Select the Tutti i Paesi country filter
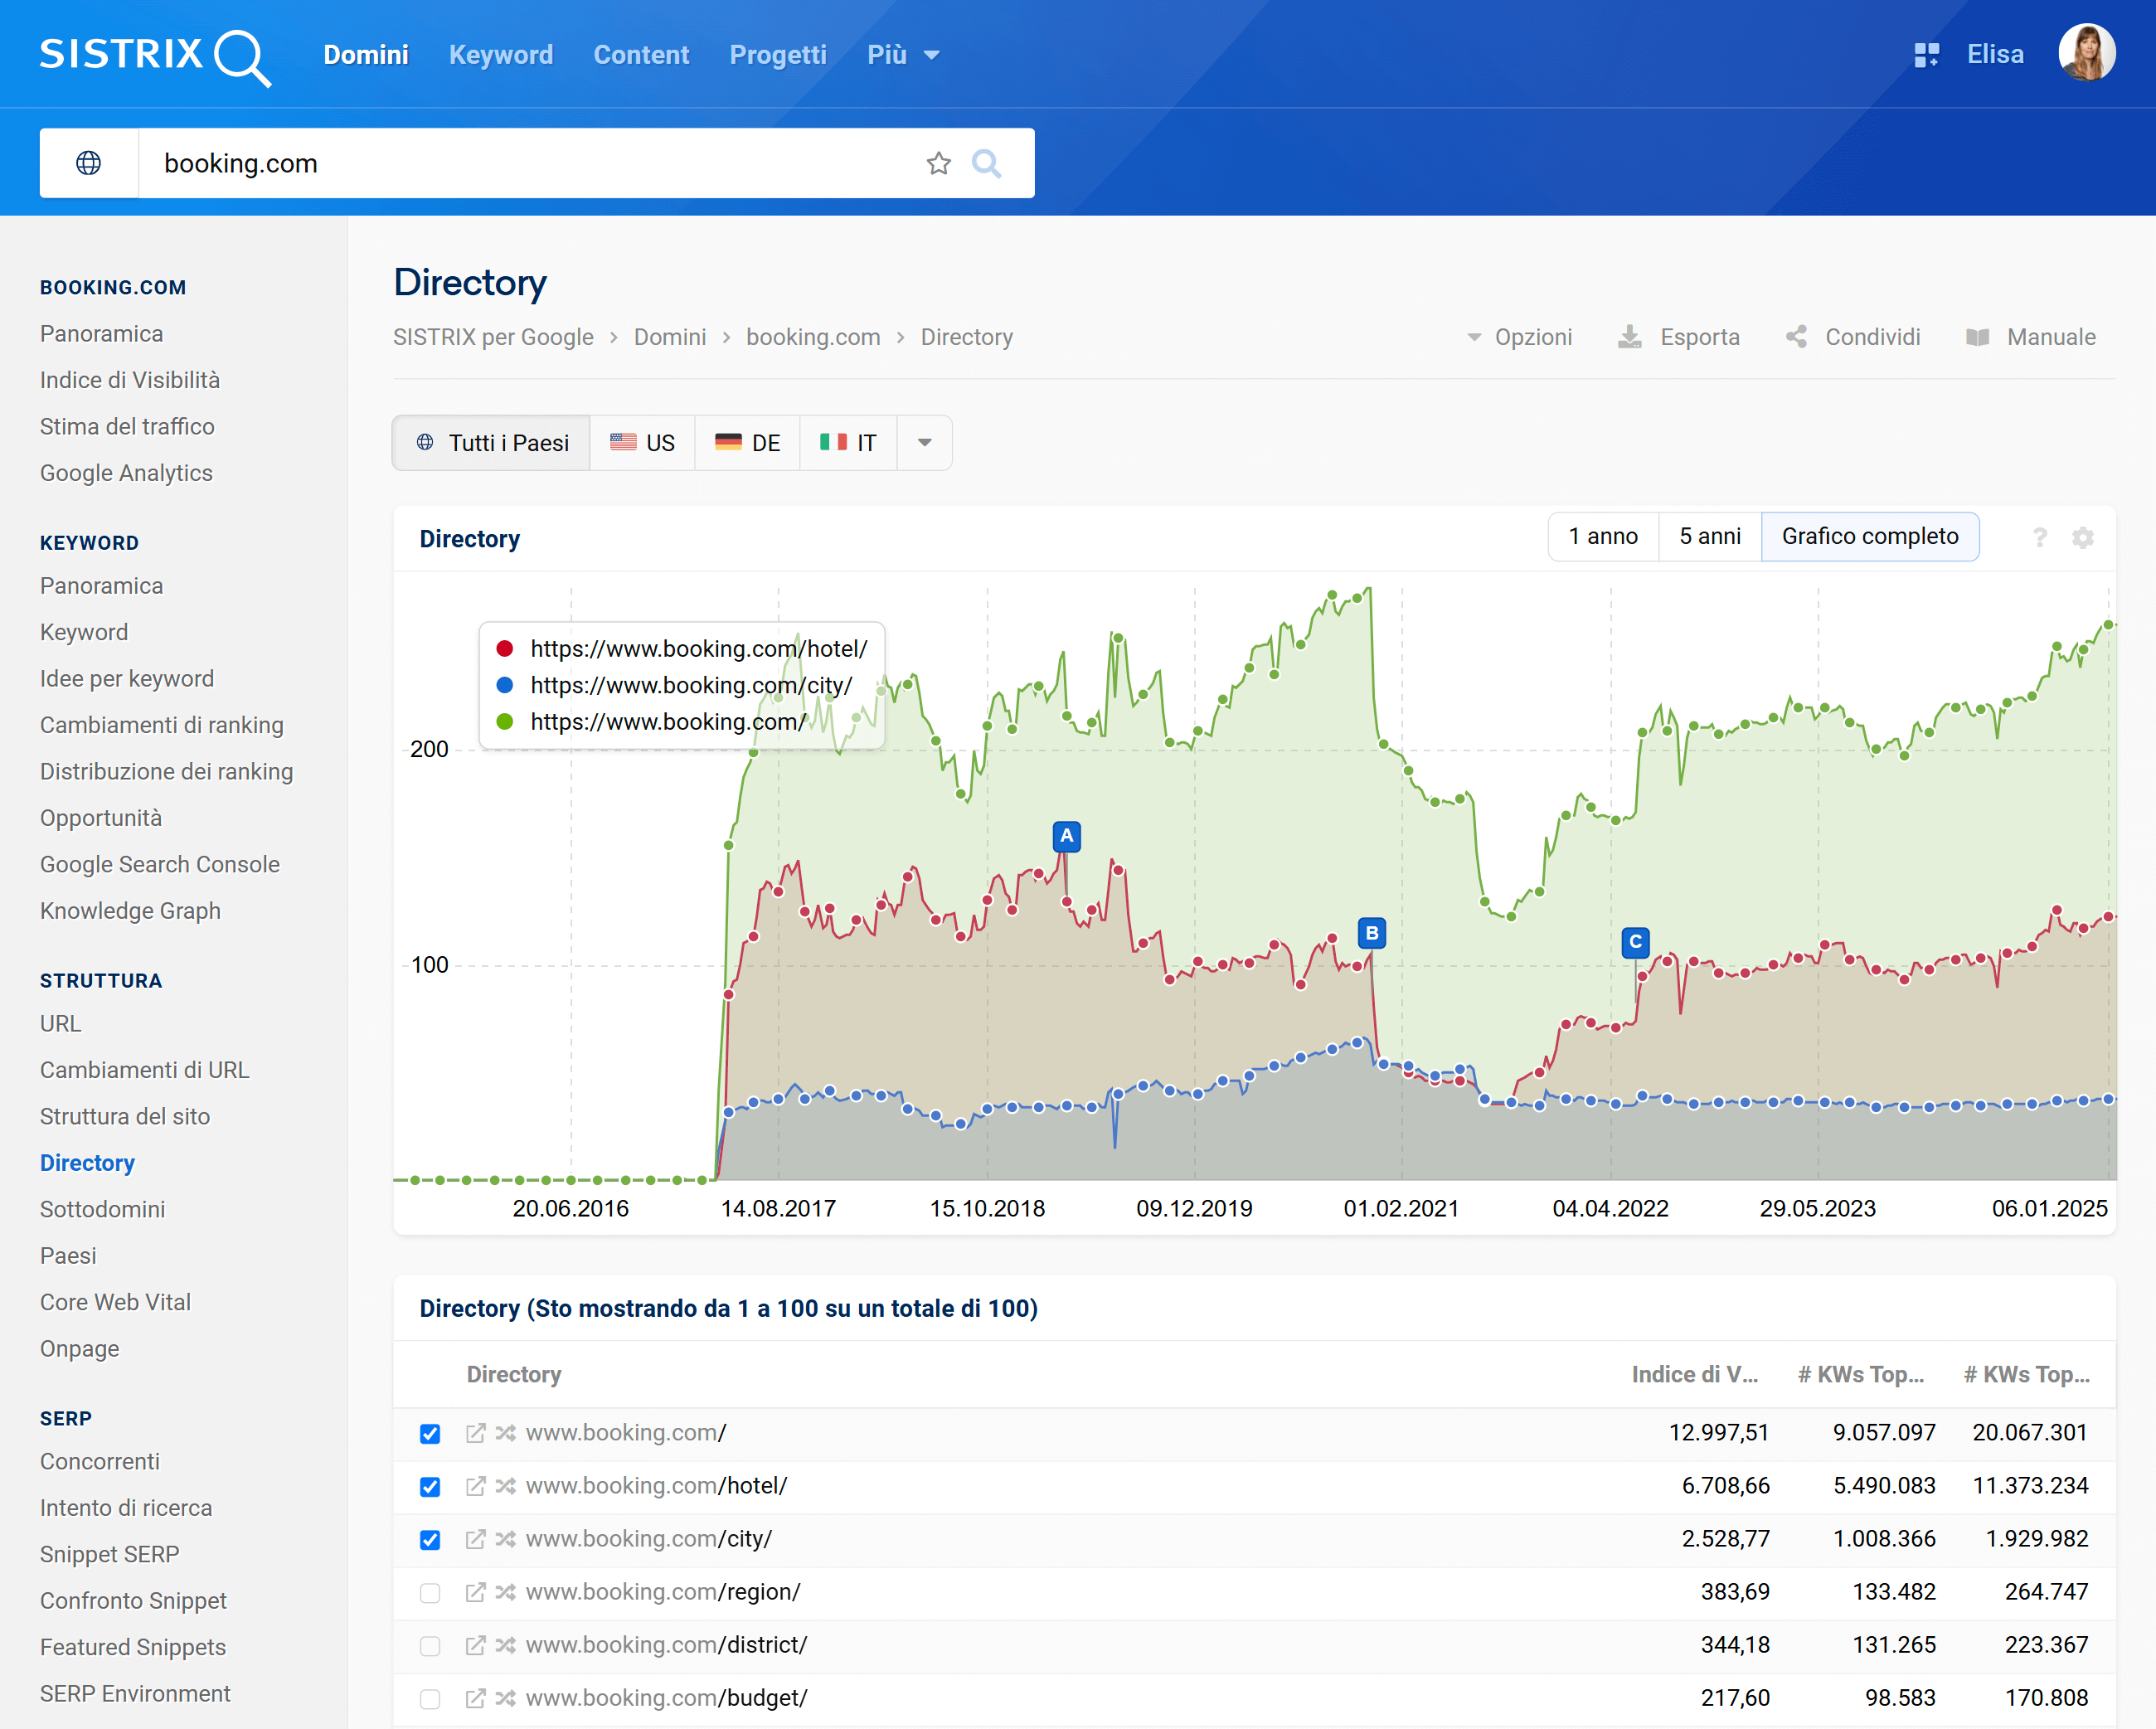This screenshot has width=2156, height=1729. coord(492,443)
